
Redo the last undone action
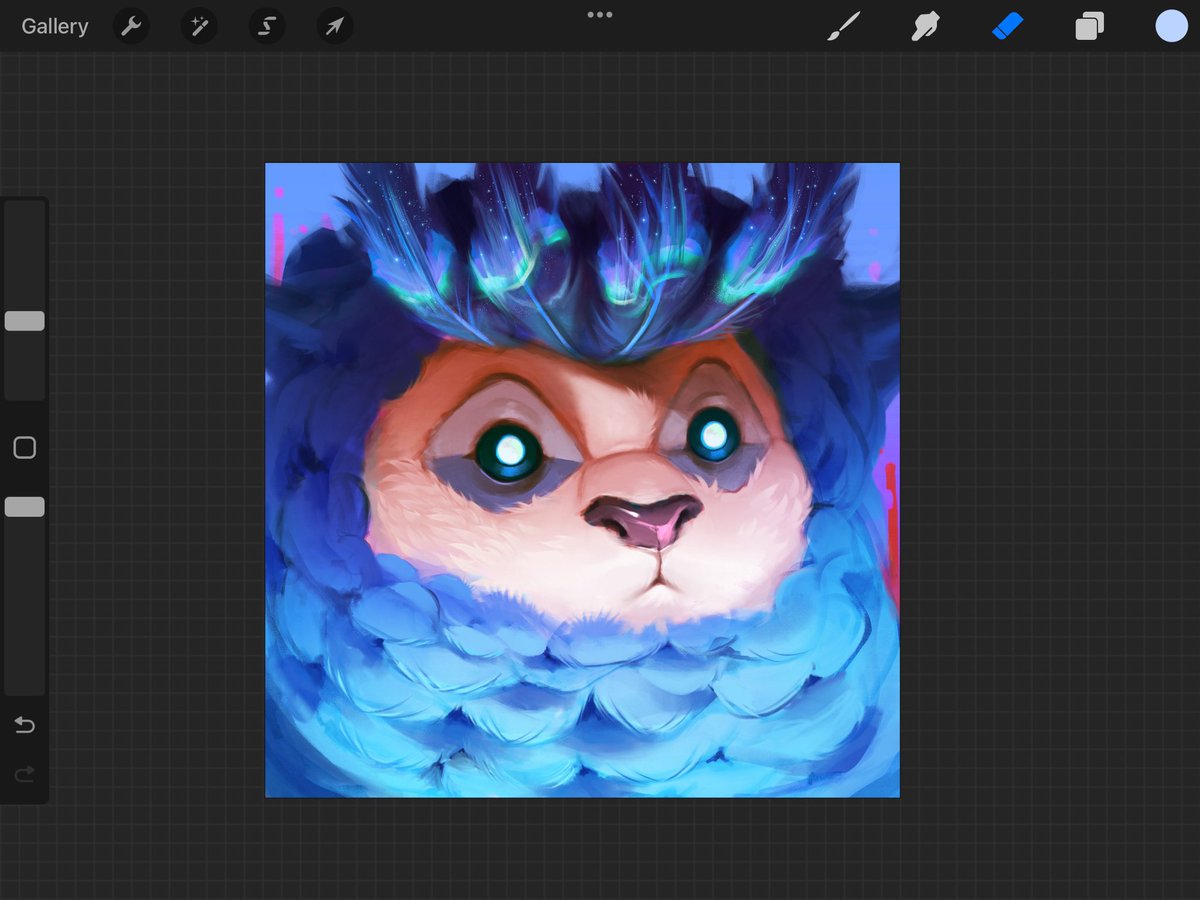(25, 773)
